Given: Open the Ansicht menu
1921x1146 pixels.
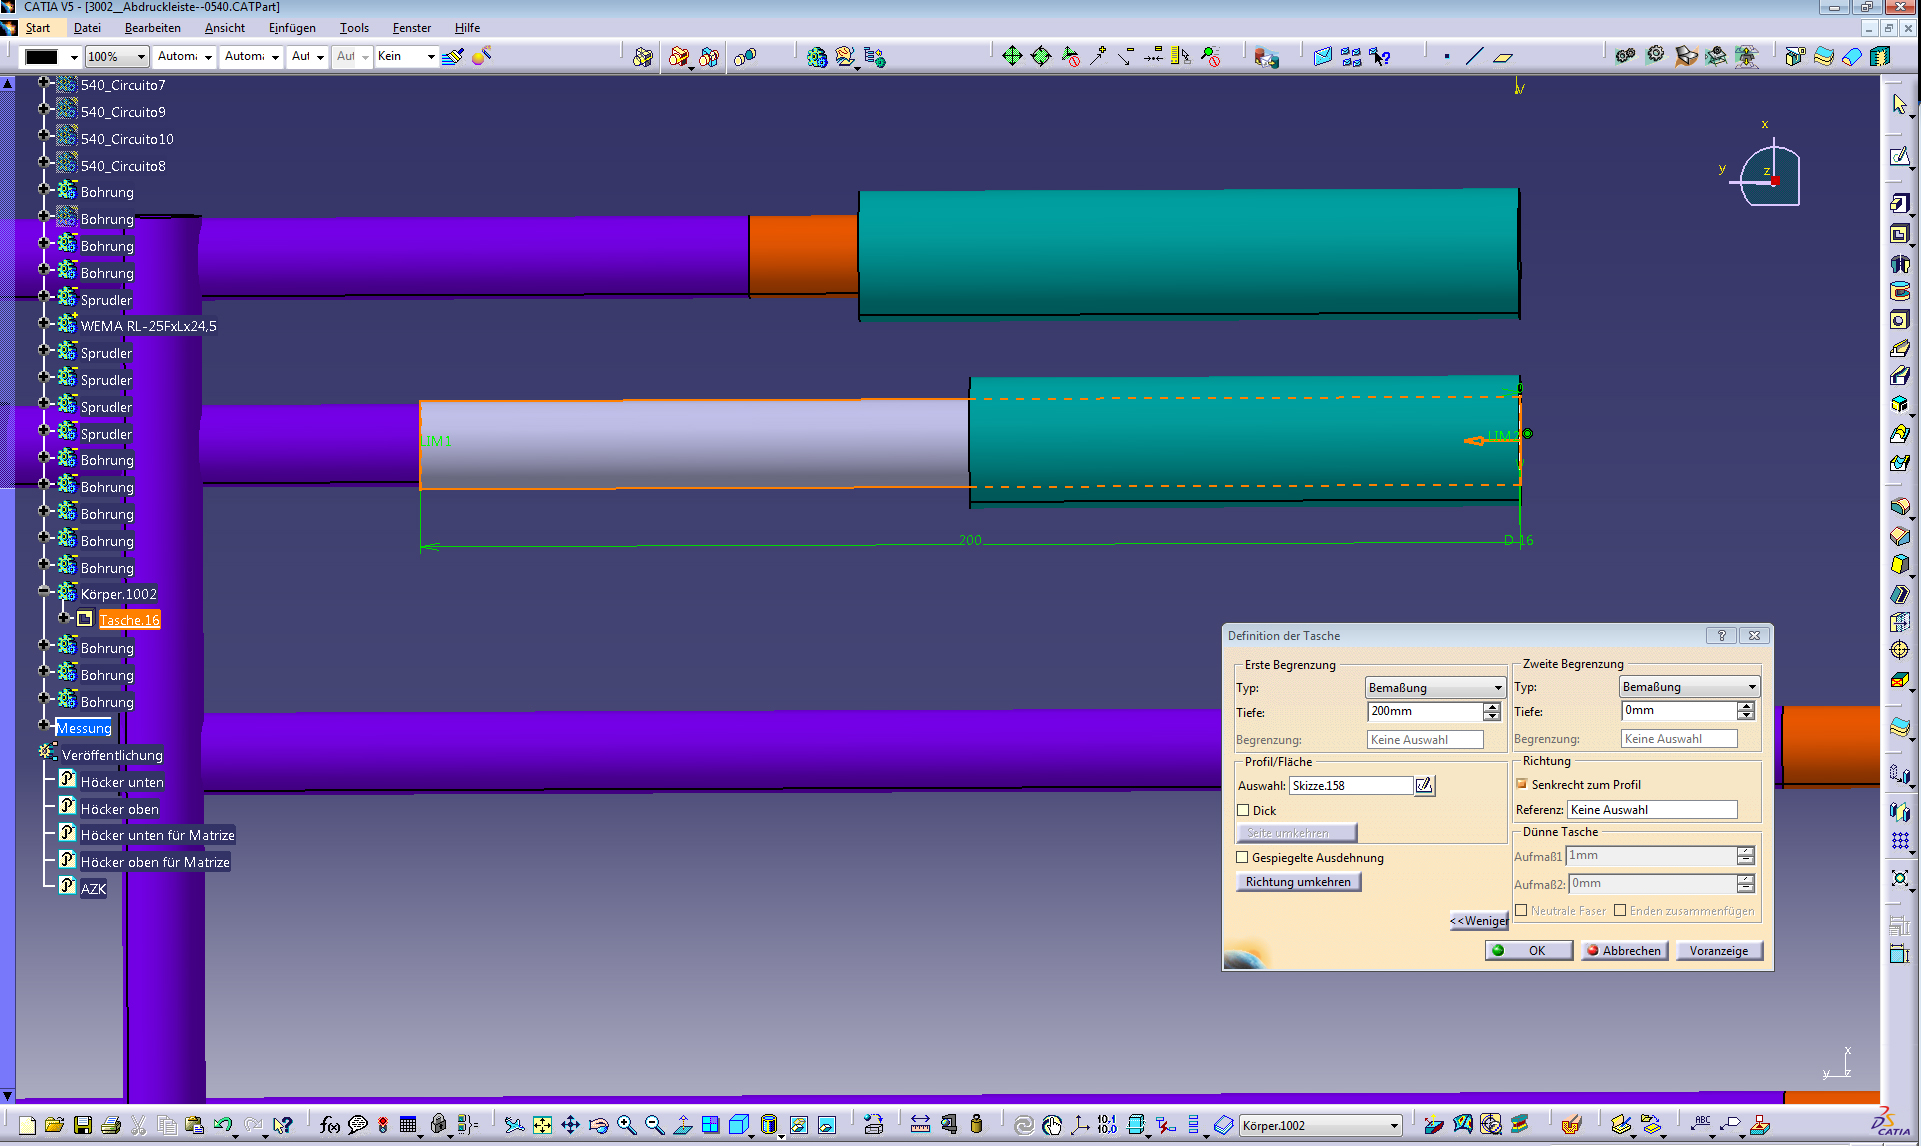Looking at the screenshot, I should [224, 28].
